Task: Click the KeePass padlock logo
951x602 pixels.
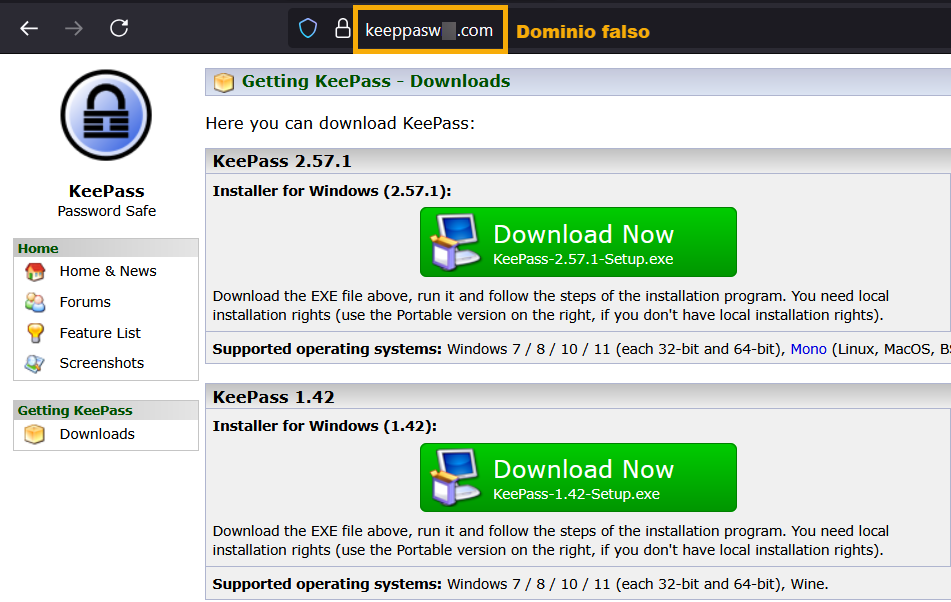Action: point(106,115)
